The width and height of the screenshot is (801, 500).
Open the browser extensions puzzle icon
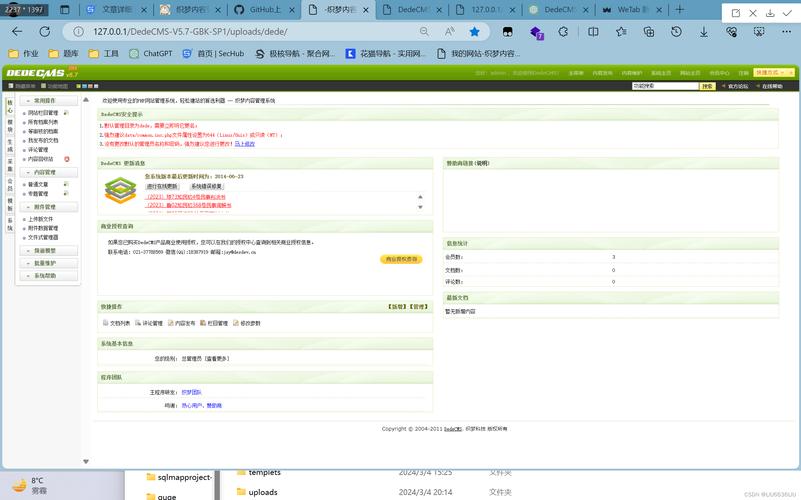point(563,32)
